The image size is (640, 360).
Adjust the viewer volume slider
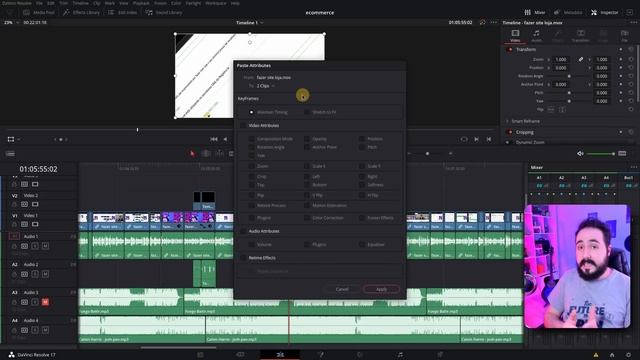(600, 154)
